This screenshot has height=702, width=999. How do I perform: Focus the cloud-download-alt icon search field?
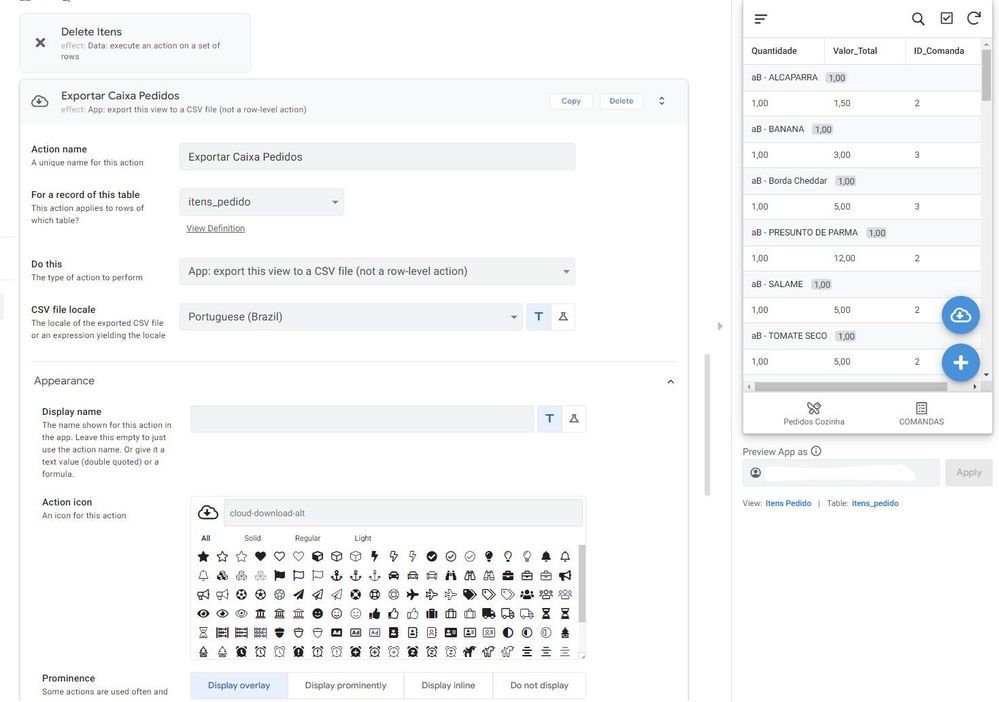[x=403, y=513]
